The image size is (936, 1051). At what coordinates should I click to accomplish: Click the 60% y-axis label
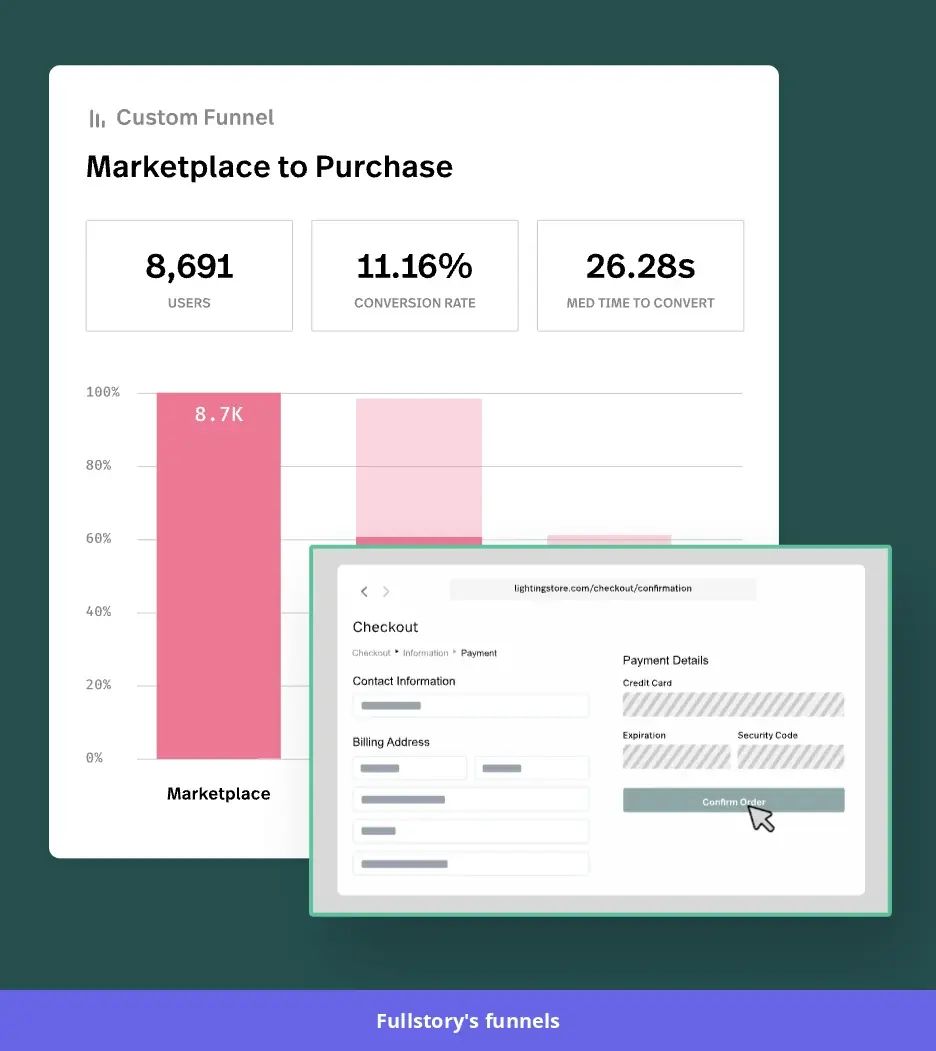point(99,538)
